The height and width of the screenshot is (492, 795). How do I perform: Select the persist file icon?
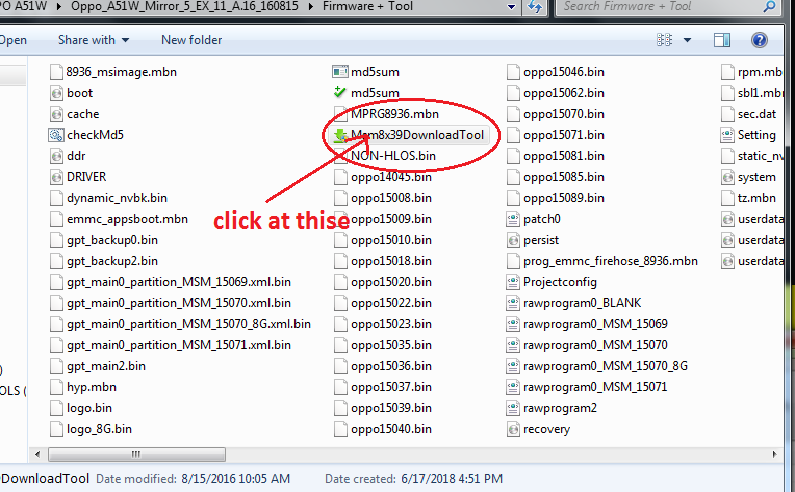tap(513, 240)
